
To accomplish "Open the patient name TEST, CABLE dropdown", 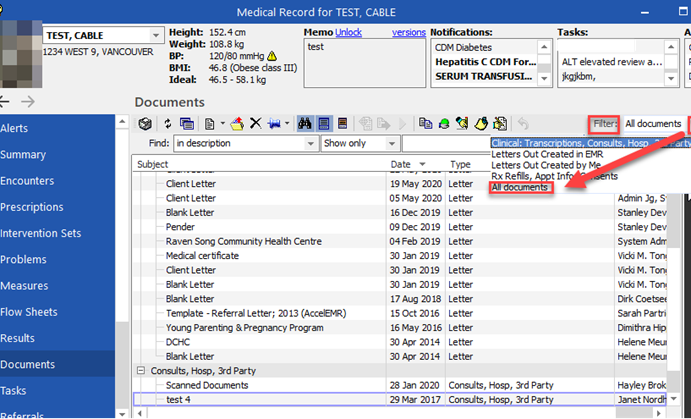I will (x=156, y=36).
